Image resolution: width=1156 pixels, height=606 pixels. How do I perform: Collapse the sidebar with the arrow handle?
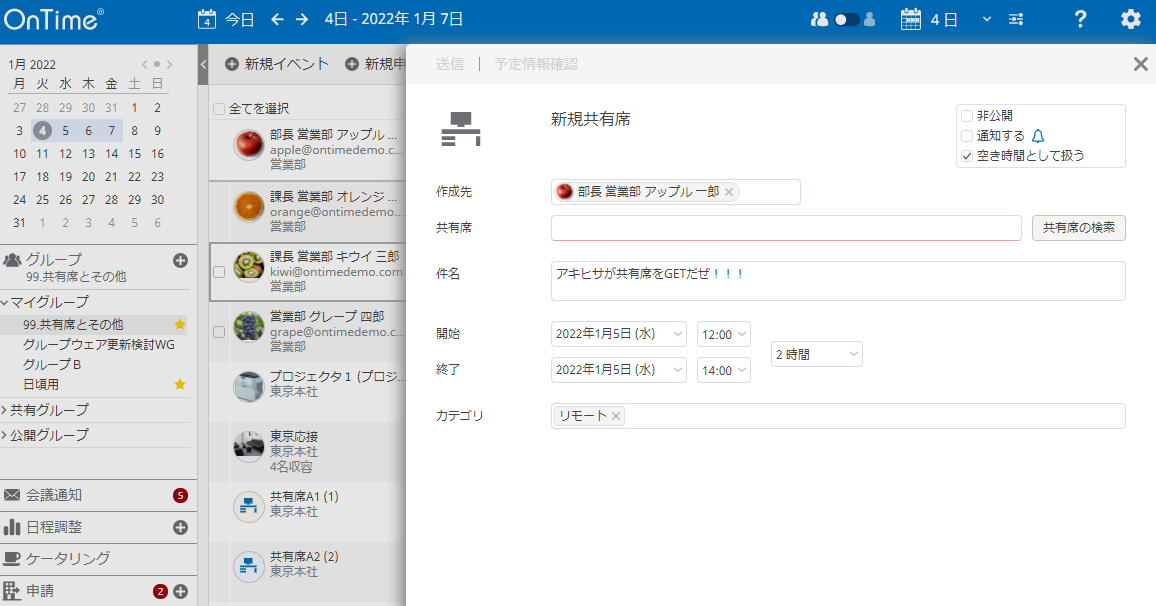pyautogui.click(x=203, y=64)
